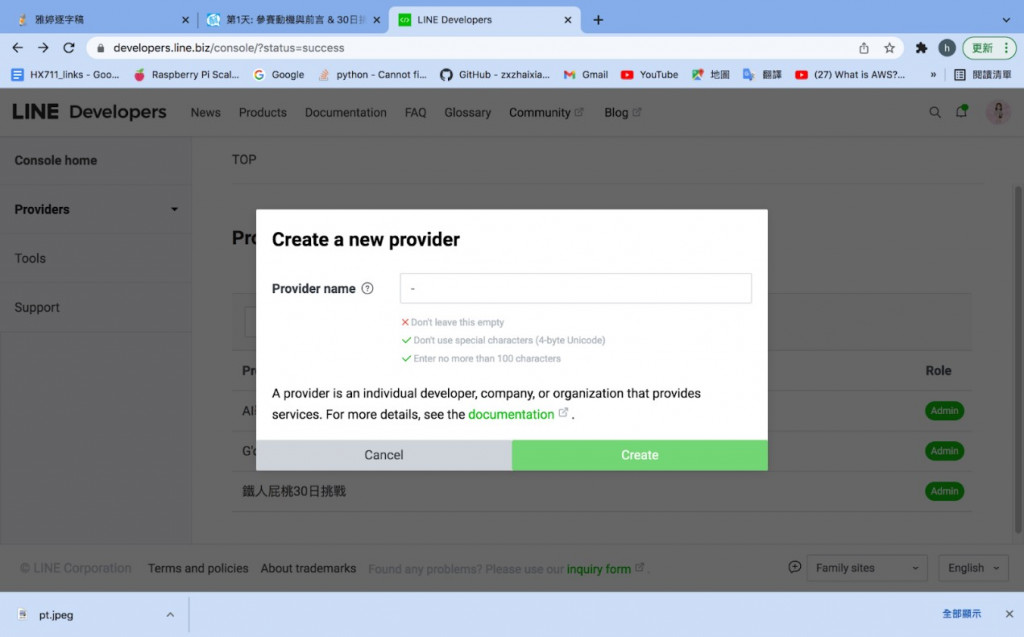
Task: Open the Blog external link
Action: point(622,112)
